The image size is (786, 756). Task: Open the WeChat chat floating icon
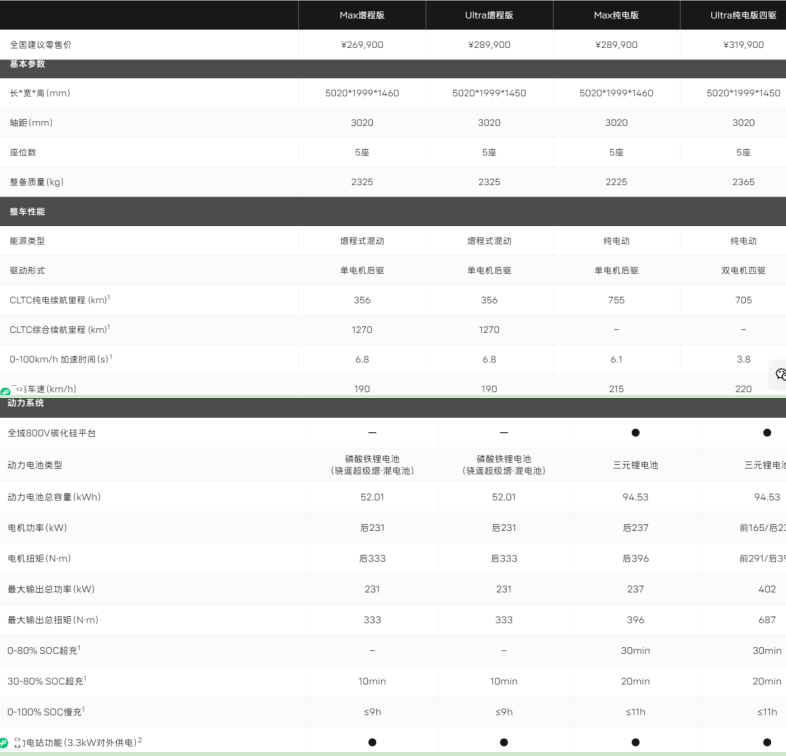click(x=779, y=374)
